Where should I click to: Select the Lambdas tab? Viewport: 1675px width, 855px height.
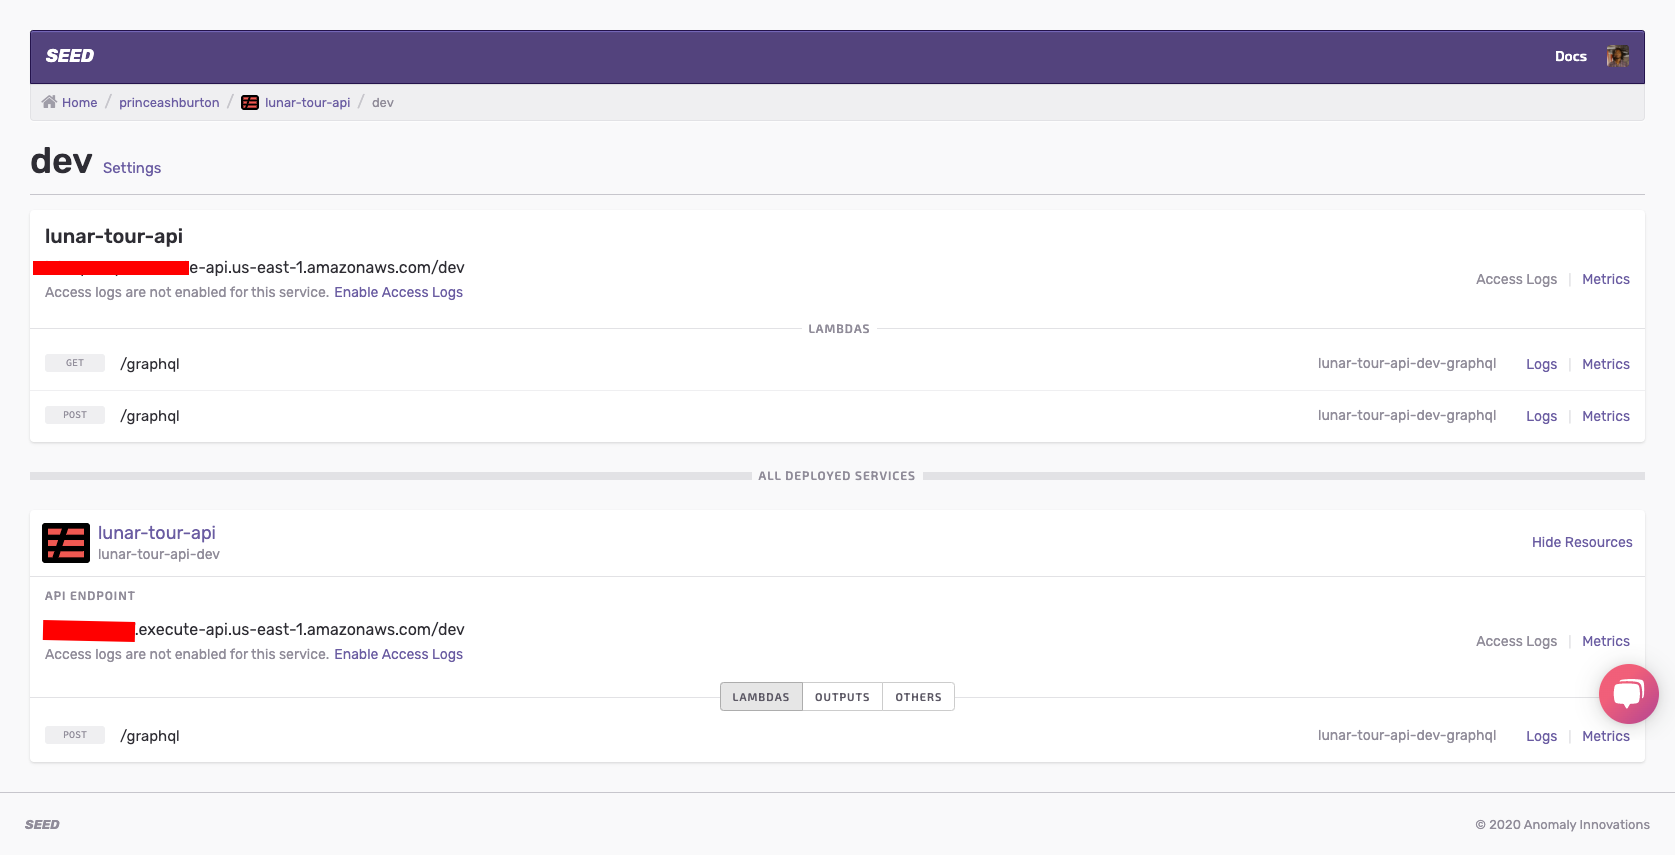760,697
